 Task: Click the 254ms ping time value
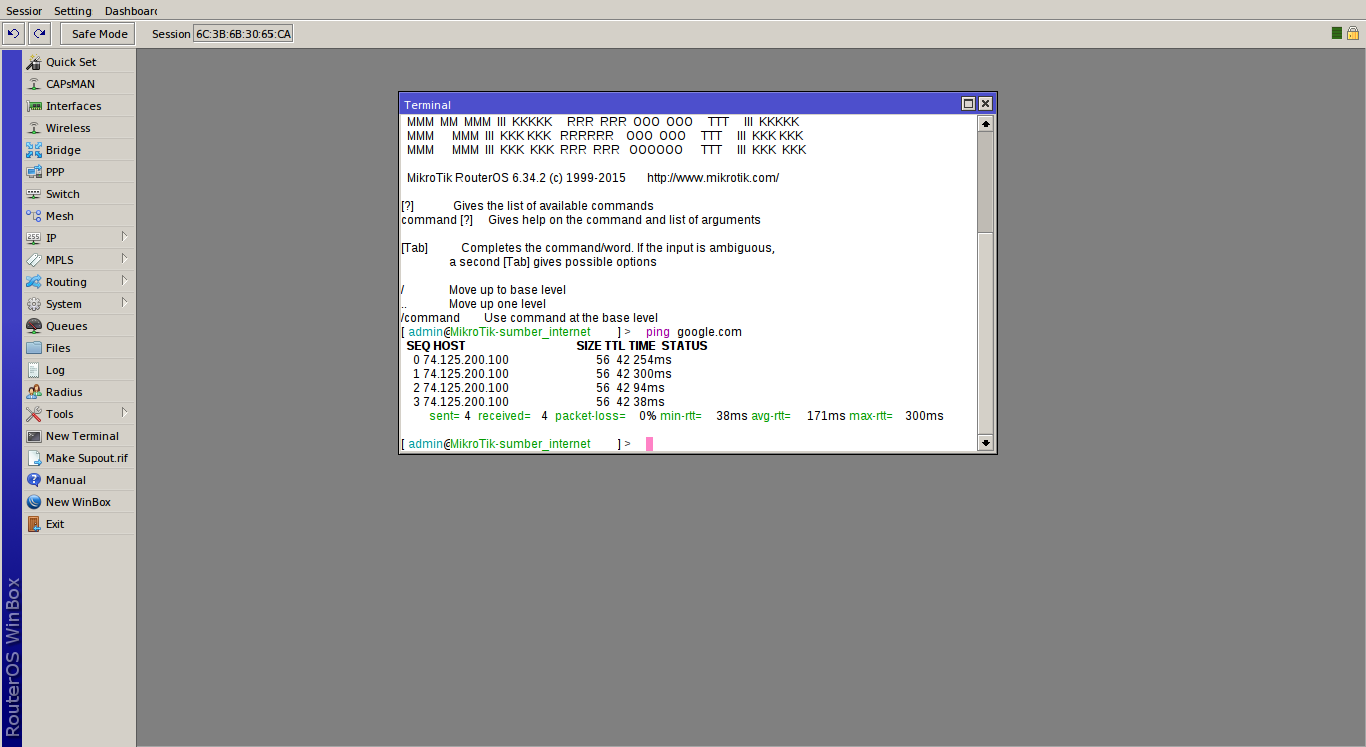652,360
